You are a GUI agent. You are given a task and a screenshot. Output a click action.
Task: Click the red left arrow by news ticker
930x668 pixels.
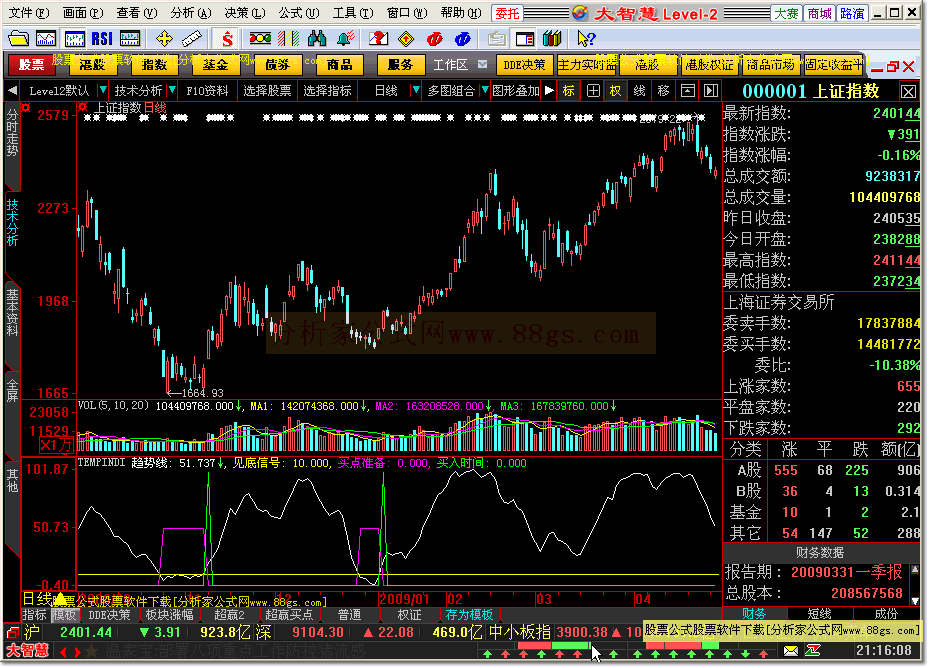pyautogui.click(x=63, y=652)
